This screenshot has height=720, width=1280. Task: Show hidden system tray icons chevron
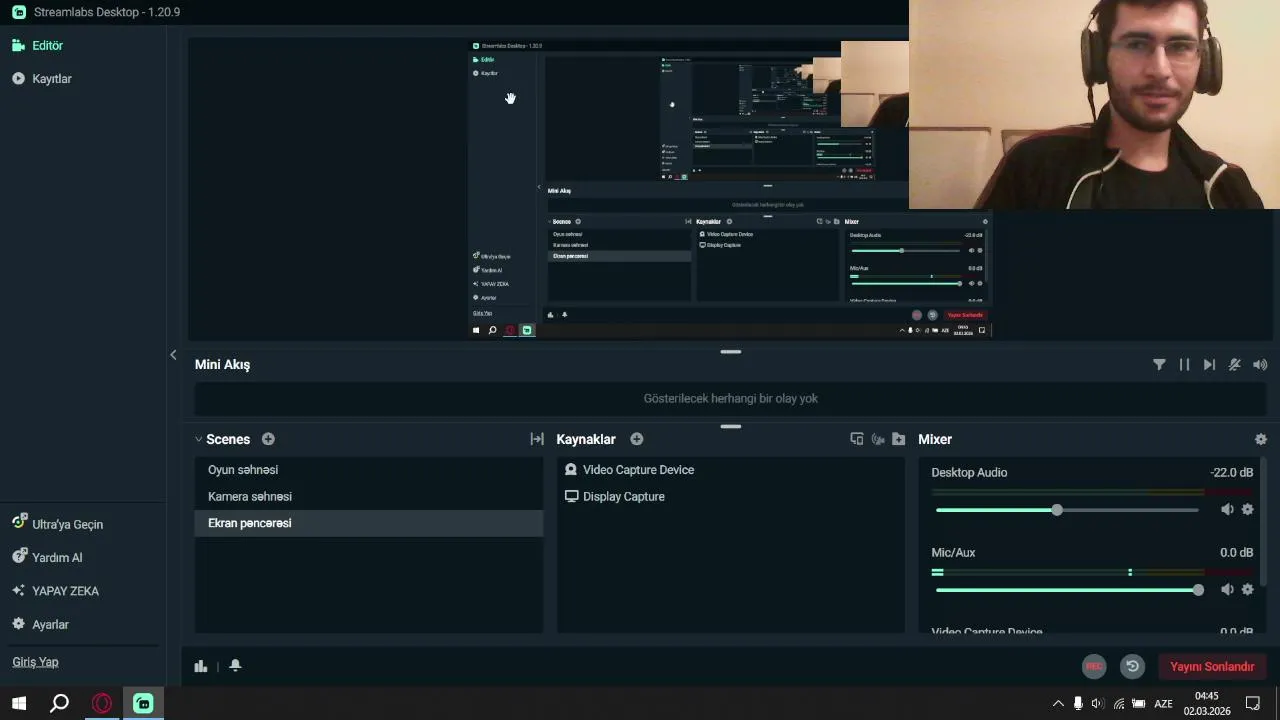point(1058,704)
